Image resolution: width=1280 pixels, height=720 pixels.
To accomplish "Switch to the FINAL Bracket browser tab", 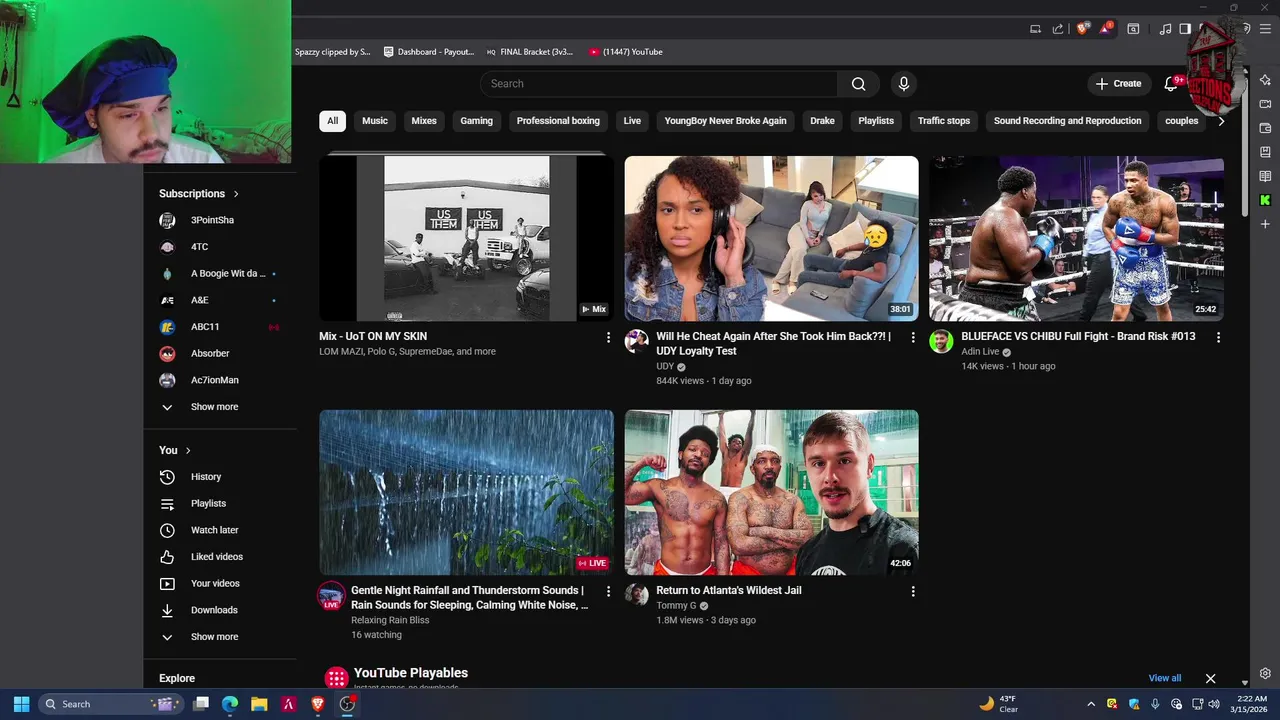I will (530, 52).
